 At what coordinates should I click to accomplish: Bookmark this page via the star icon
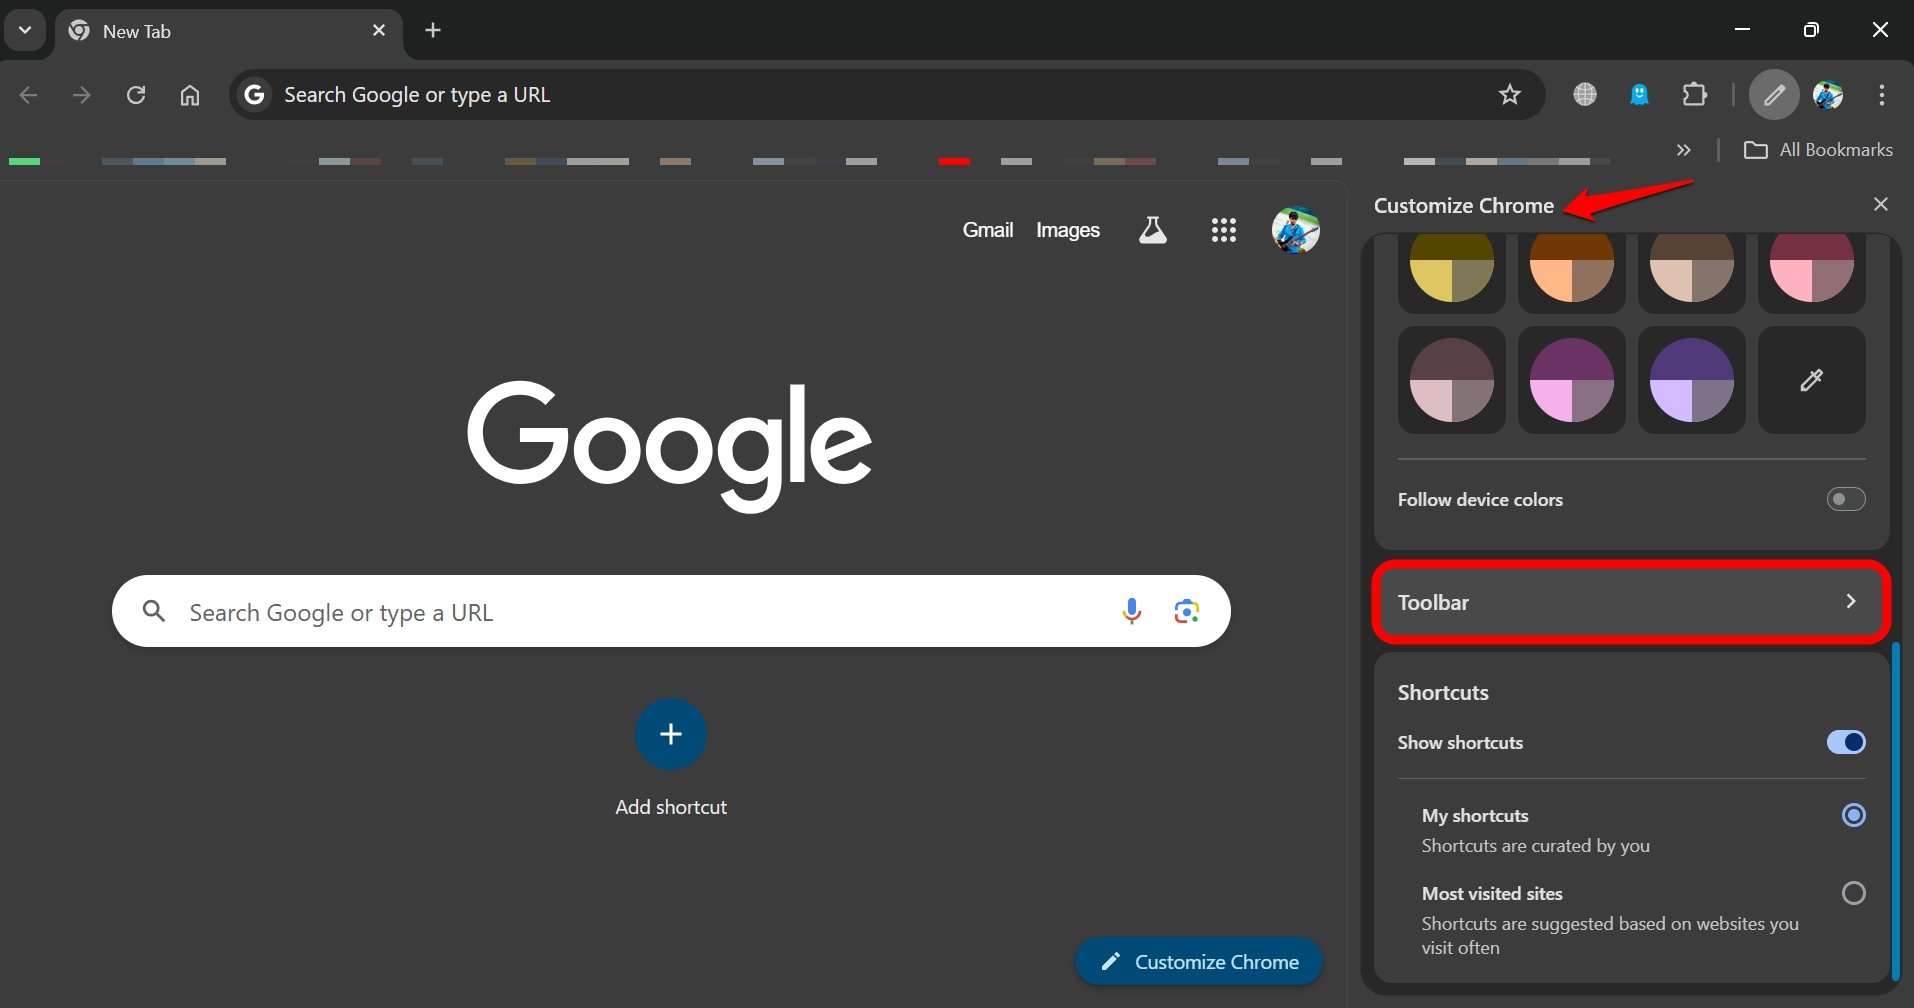tap(1510, 94)
